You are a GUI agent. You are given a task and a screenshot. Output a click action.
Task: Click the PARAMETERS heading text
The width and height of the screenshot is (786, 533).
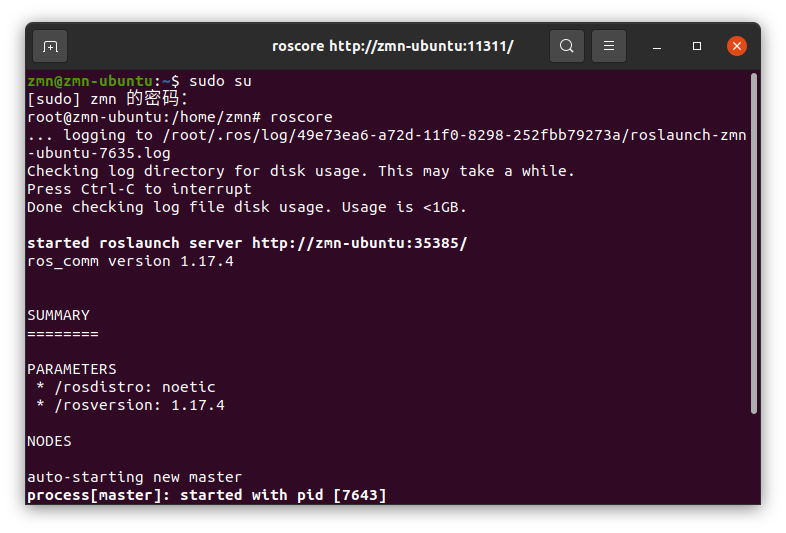(72, 369)
